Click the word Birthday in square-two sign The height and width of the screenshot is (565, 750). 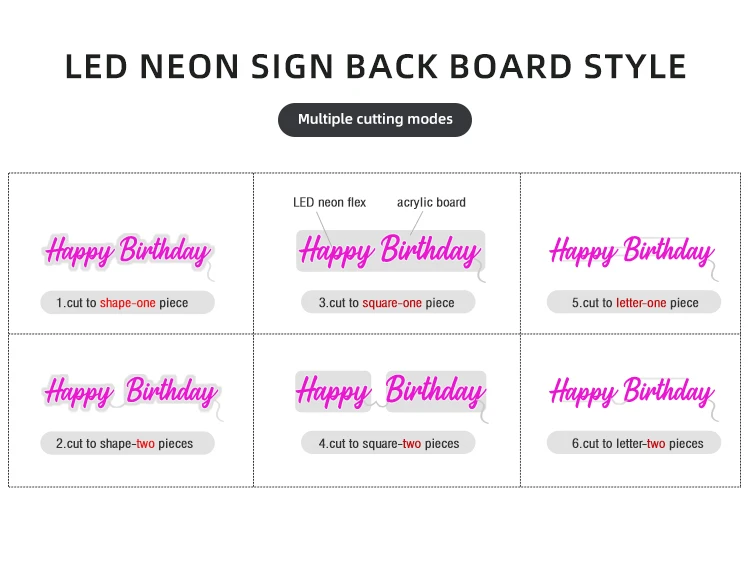[x=436, y=391]
